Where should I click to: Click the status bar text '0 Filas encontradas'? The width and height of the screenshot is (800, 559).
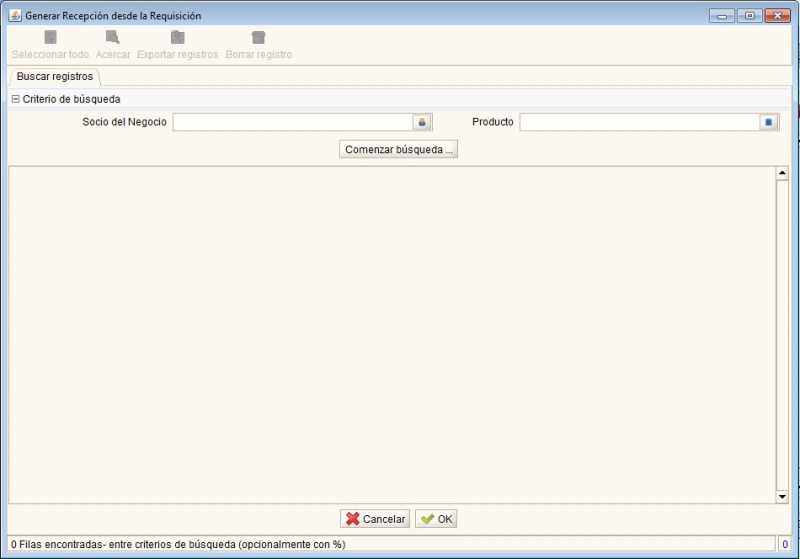pos(57,544)
